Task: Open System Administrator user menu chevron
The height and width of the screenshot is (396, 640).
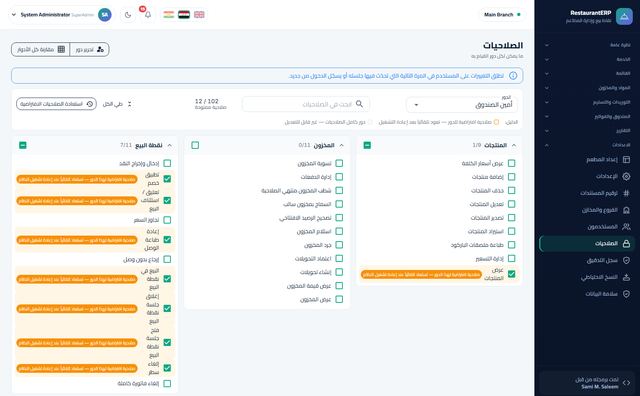Action: pyautogui.click(x=13, y=15)
